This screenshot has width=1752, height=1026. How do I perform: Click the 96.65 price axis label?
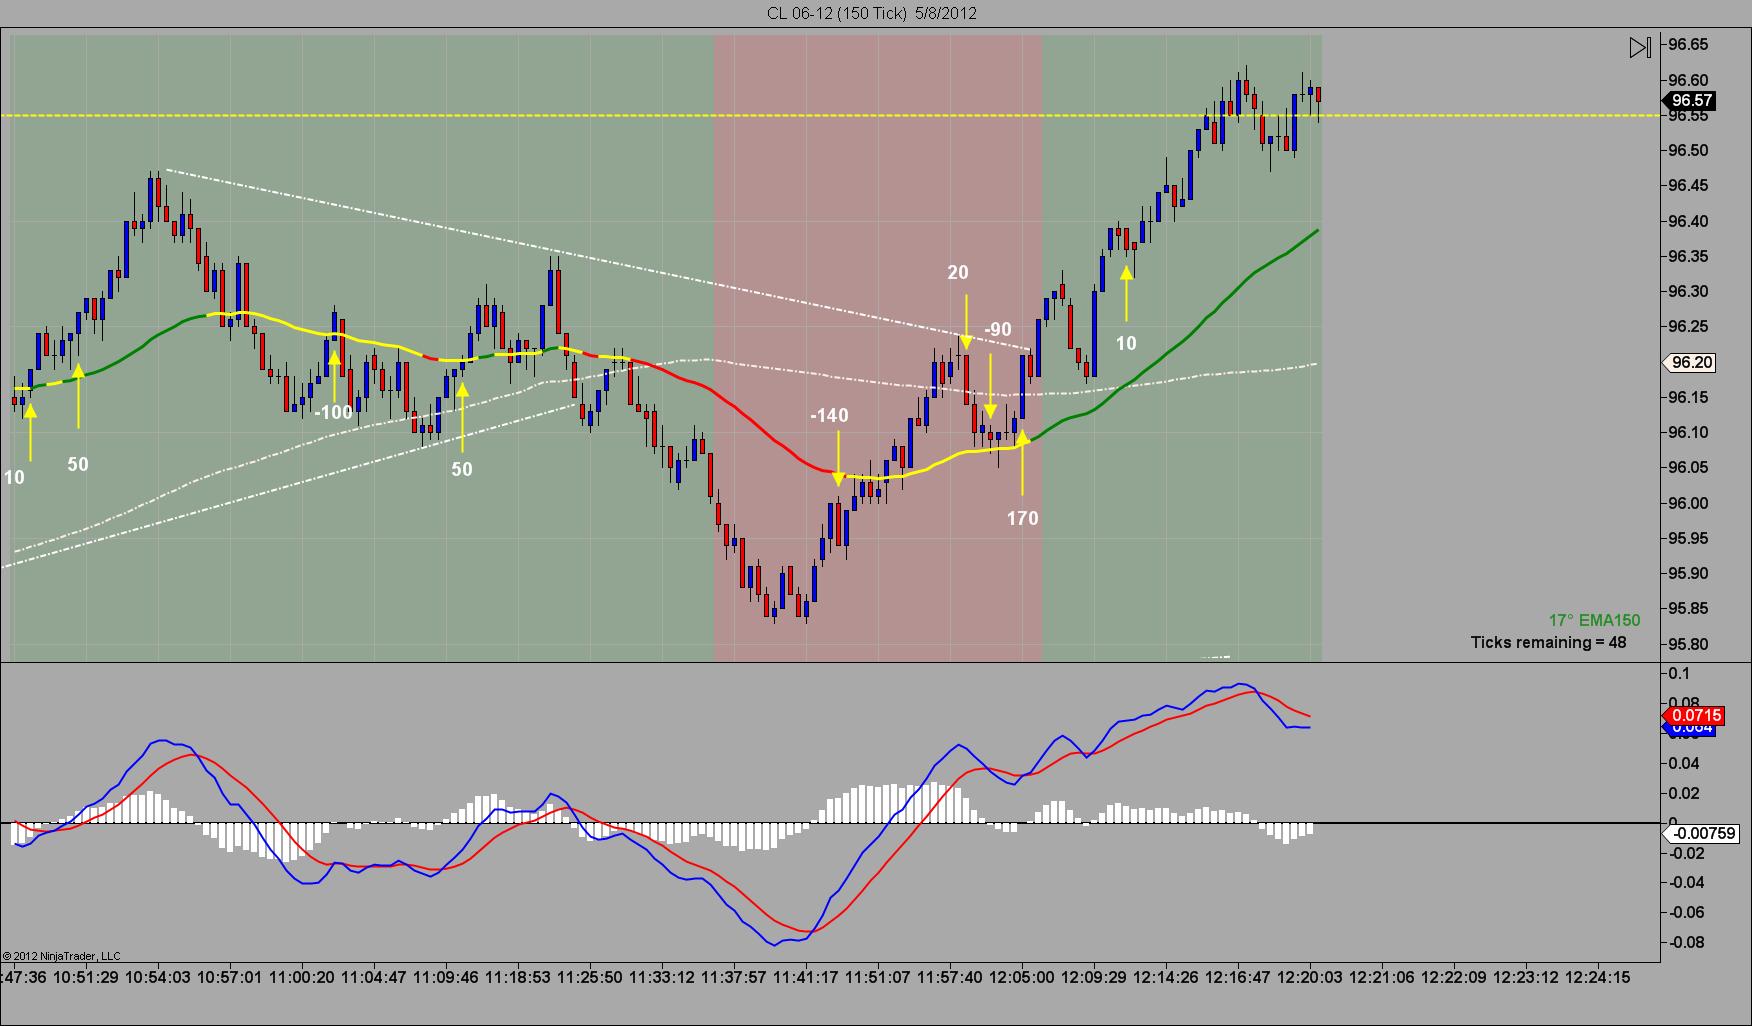point(1688,45)
